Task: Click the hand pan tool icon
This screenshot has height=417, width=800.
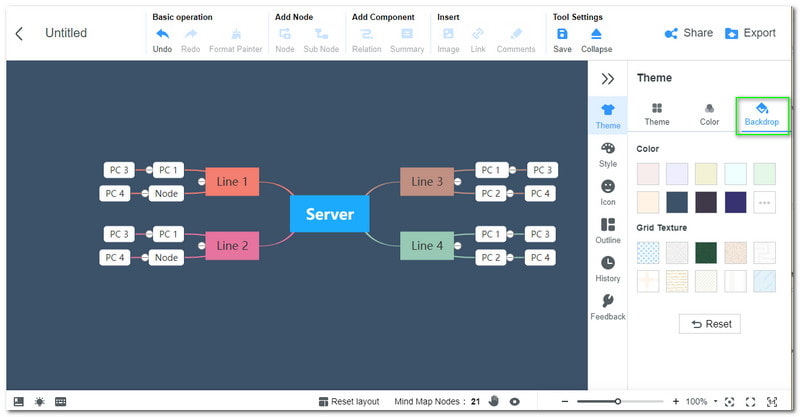Action: click(493, 401)
